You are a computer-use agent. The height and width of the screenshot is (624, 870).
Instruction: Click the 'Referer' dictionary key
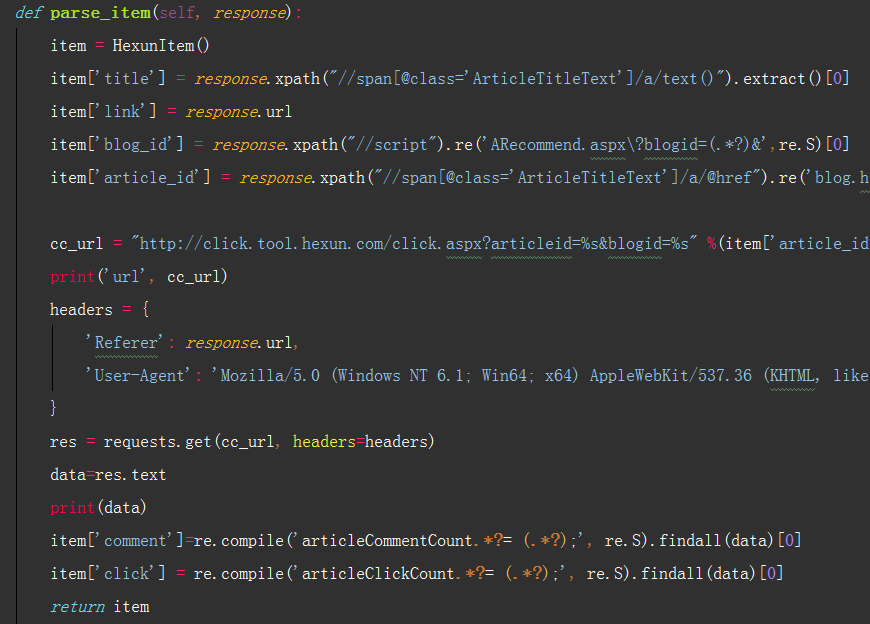124,342
